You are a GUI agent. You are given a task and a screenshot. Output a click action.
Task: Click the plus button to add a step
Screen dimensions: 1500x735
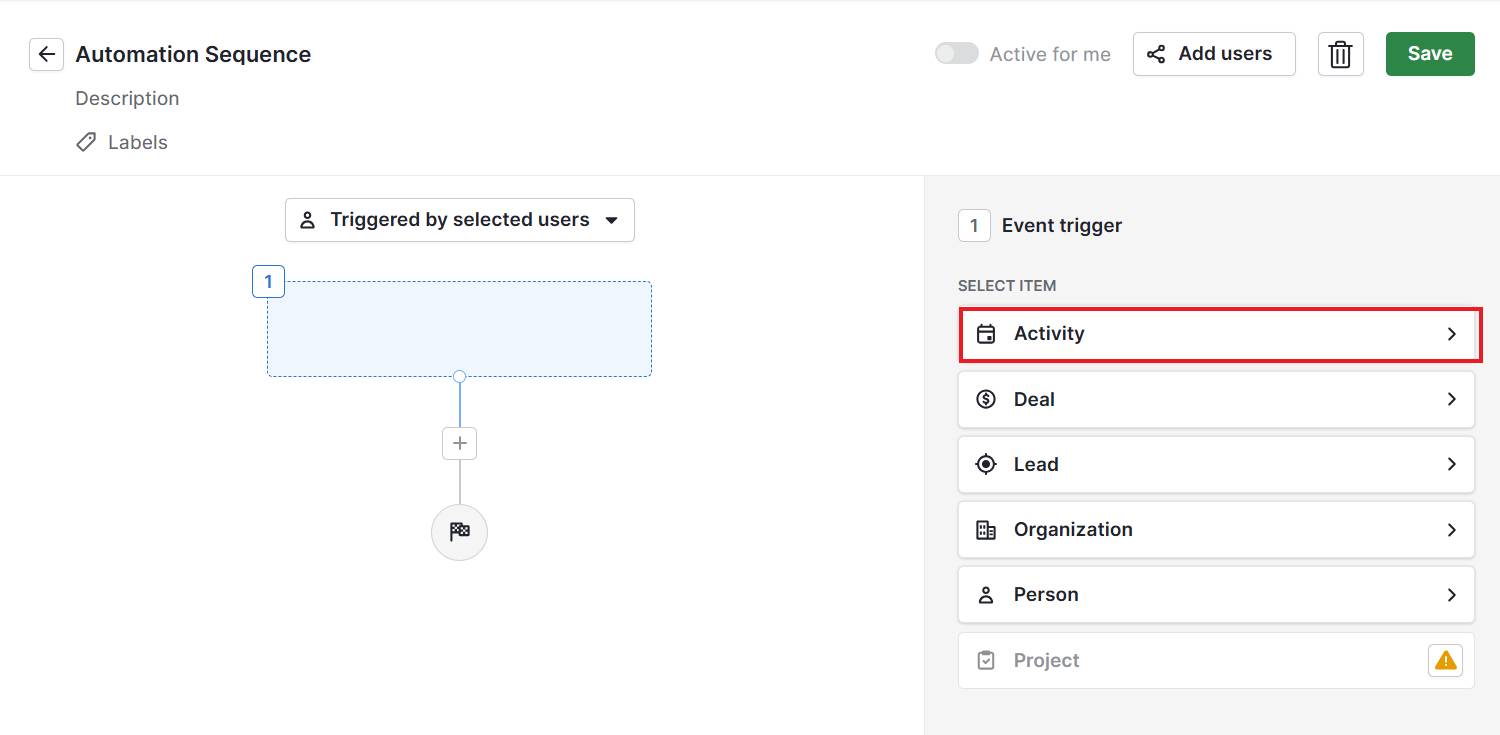coord(459,443)
